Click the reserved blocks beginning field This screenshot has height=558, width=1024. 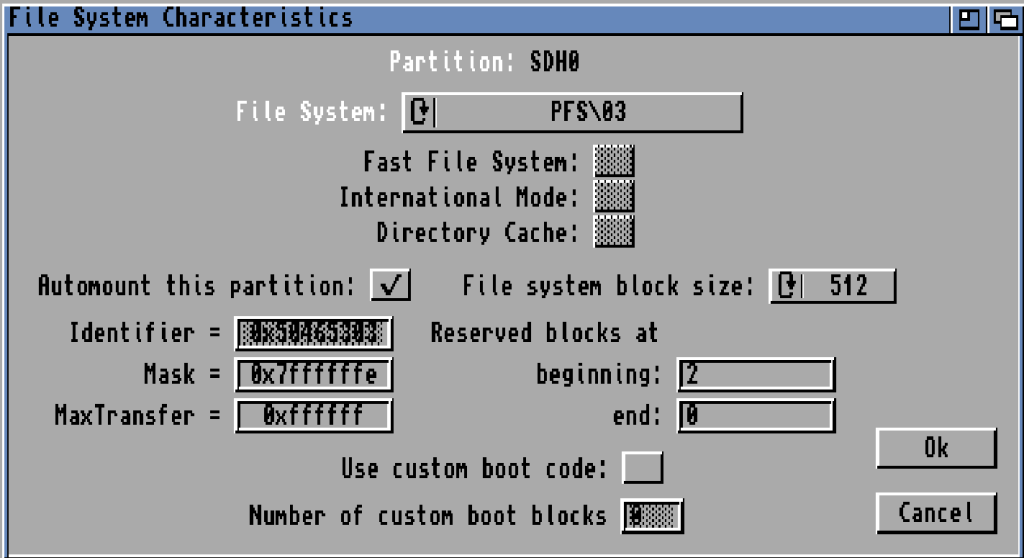755,375
